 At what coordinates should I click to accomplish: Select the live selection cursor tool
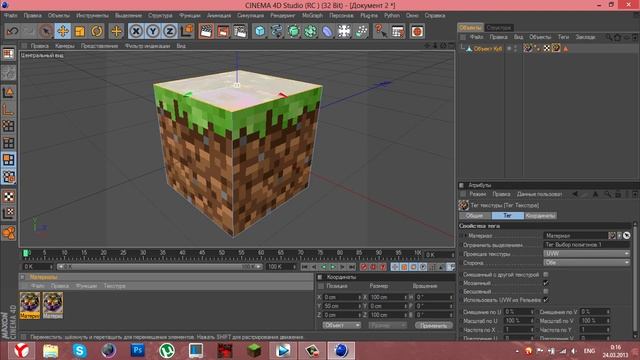(x=46, y=31)
